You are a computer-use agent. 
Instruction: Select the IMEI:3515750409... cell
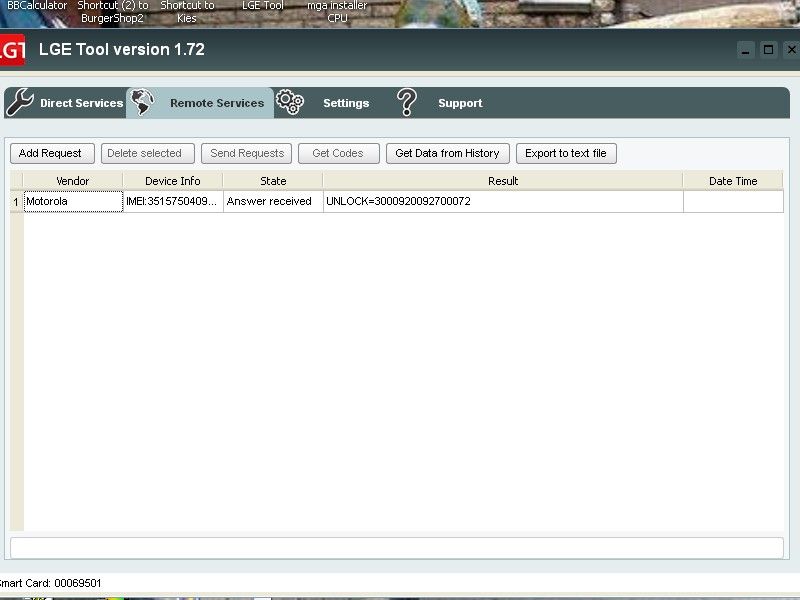pyautogui.click(x=173, y=202)
